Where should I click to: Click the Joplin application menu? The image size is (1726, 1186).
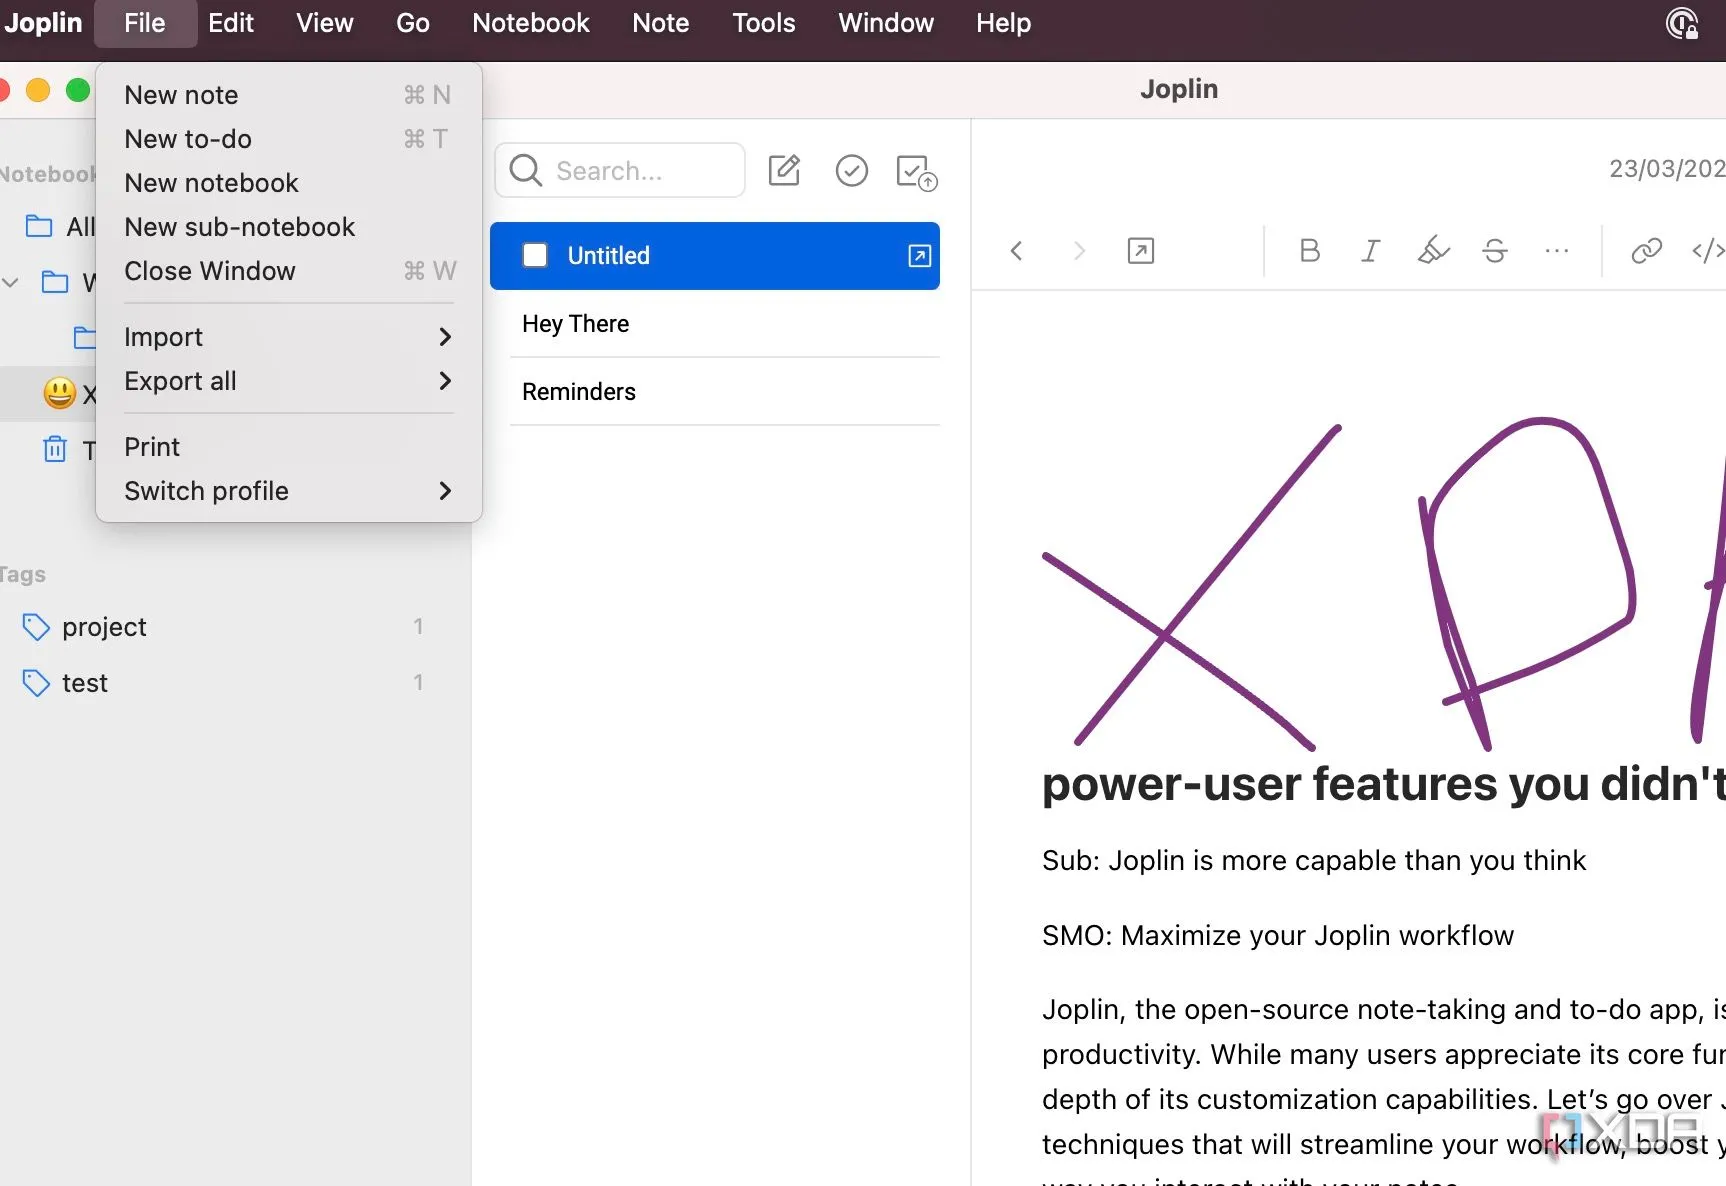(44, 23)
